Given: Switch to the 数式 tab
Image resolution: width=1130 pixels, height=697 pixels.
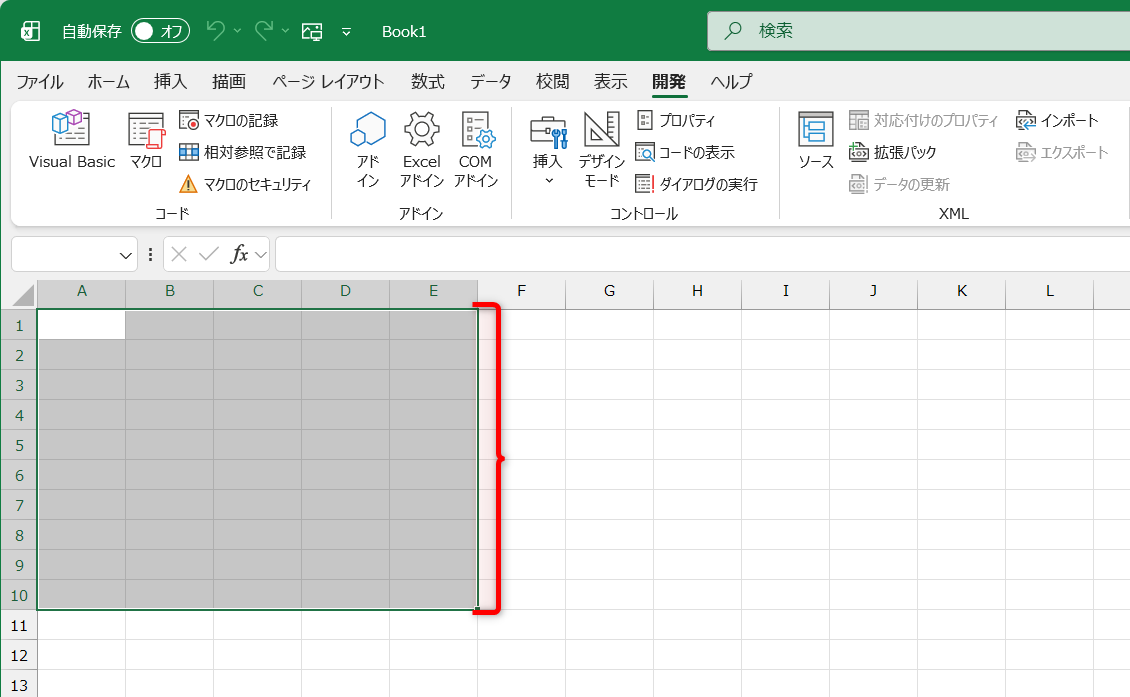Looking at the screenshot, I should tap(428, 81).
